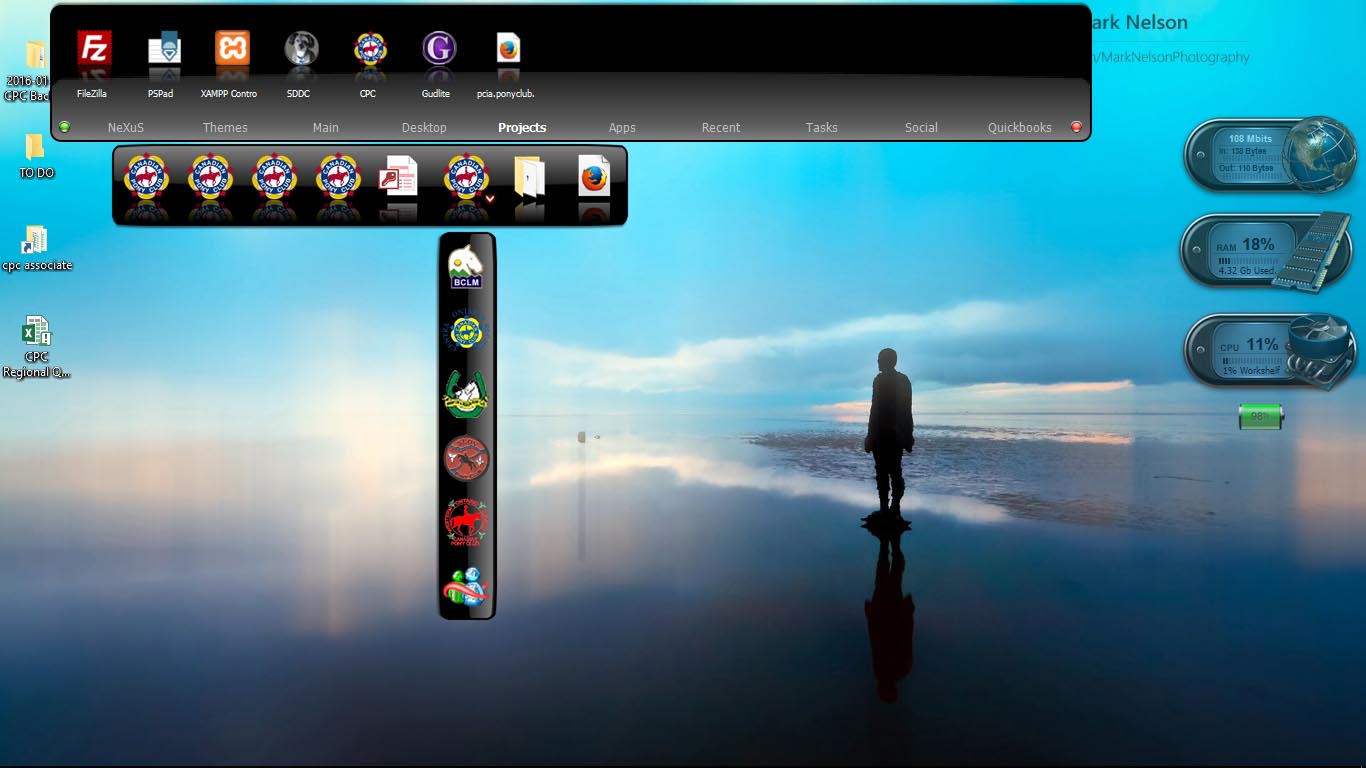Open the folder icon in the sub-dock
The image size is (1366, 768).
point(530,178)
